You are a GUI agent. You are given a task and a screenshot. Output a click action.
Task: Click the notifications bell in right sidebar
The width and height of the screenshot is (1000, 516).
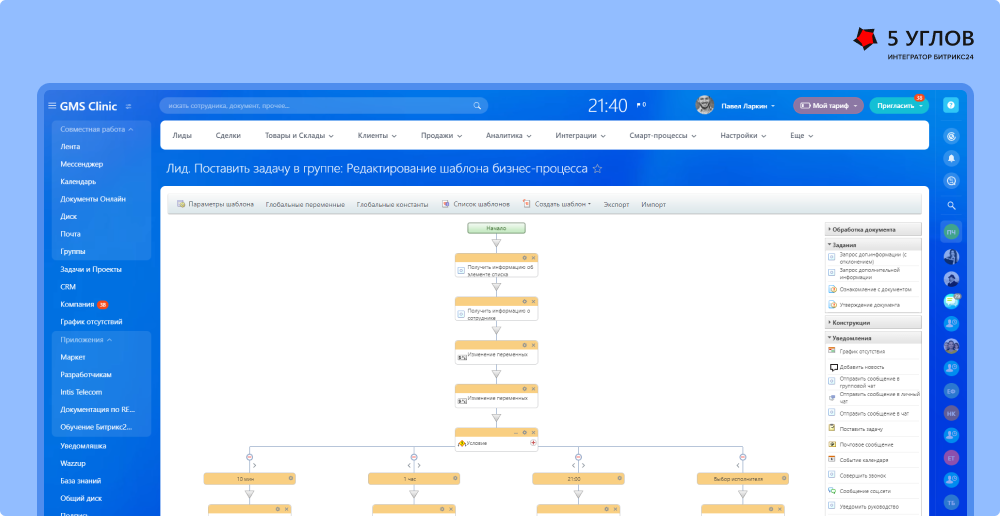point(951,158)
